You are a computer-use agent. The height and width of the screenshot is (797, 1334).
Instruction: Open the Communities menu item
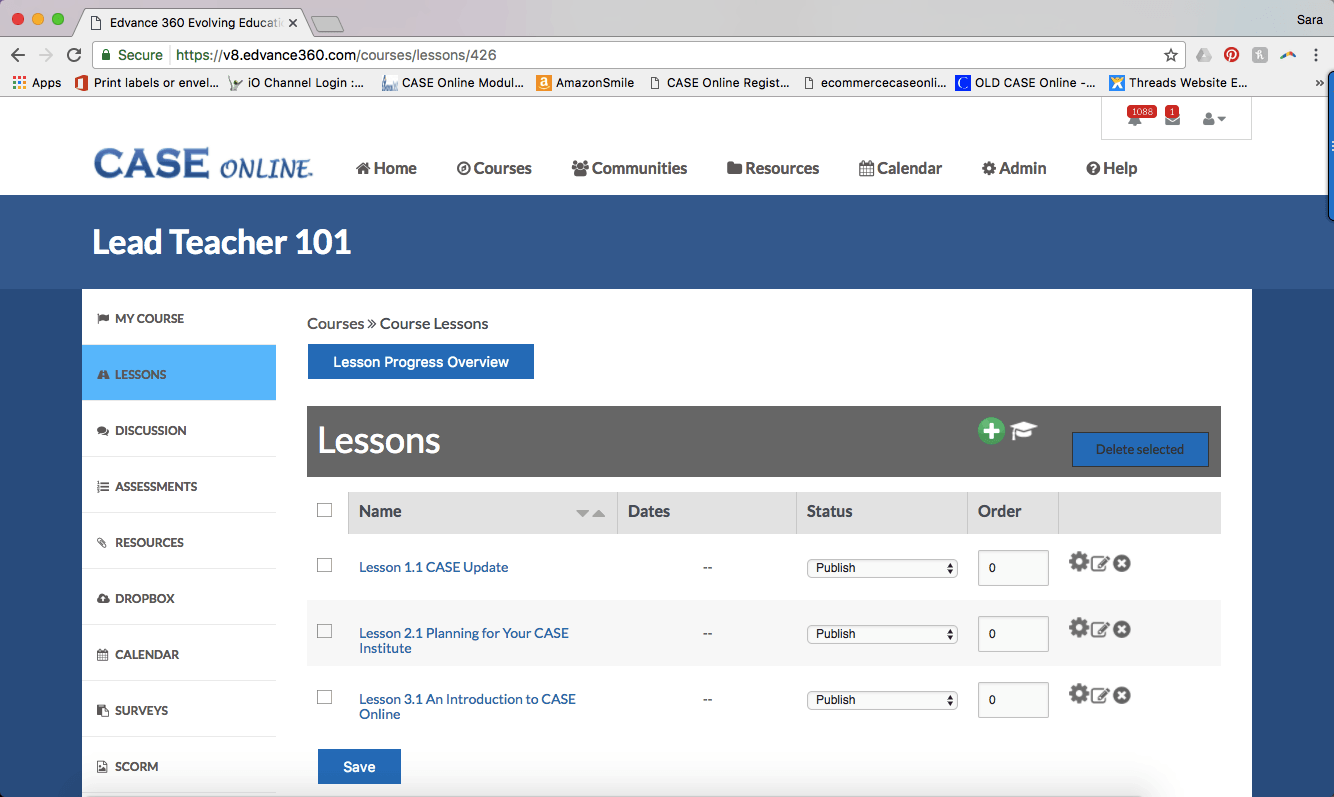pyautogui.click(x=629, y=168)
